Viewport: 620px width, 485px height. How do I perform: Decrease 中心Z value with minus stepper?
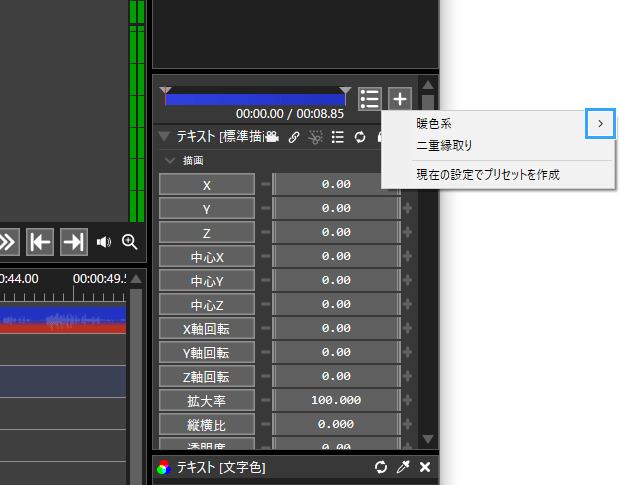[x=265, y=304]
